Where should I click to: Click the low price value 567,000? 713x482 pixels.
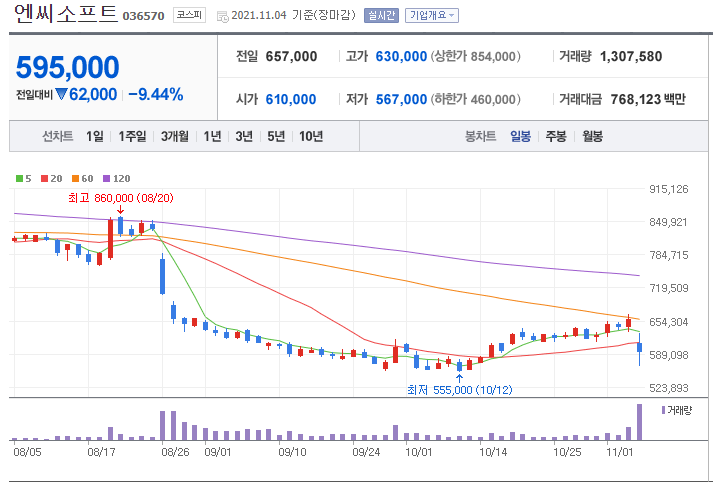pyautogui.click(x=401, y=99)
